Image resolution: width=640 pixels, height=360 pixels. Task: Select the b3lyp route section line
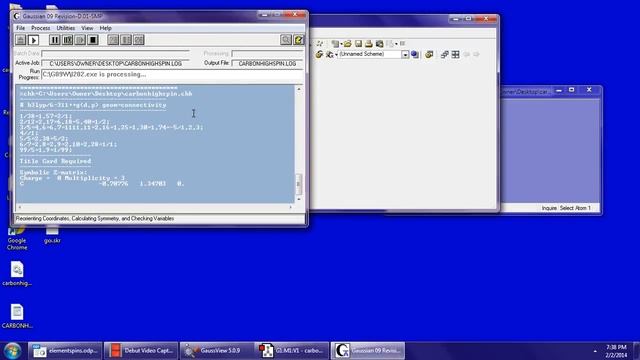pyautogui.click(x=93, y=105)
